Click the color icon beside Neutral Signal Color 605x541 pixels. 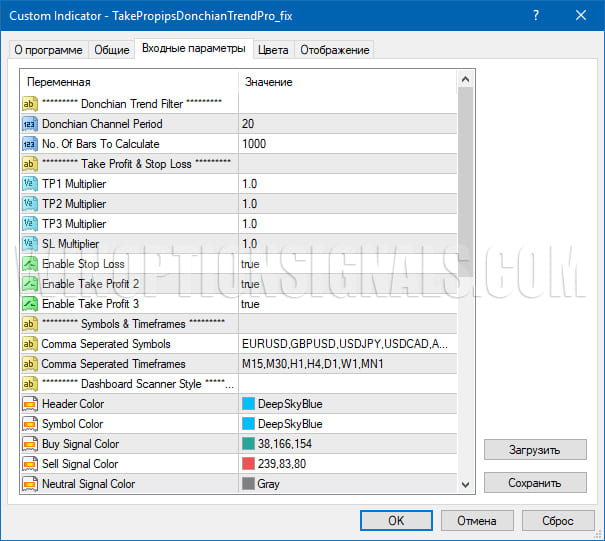[x=29, y=484]
